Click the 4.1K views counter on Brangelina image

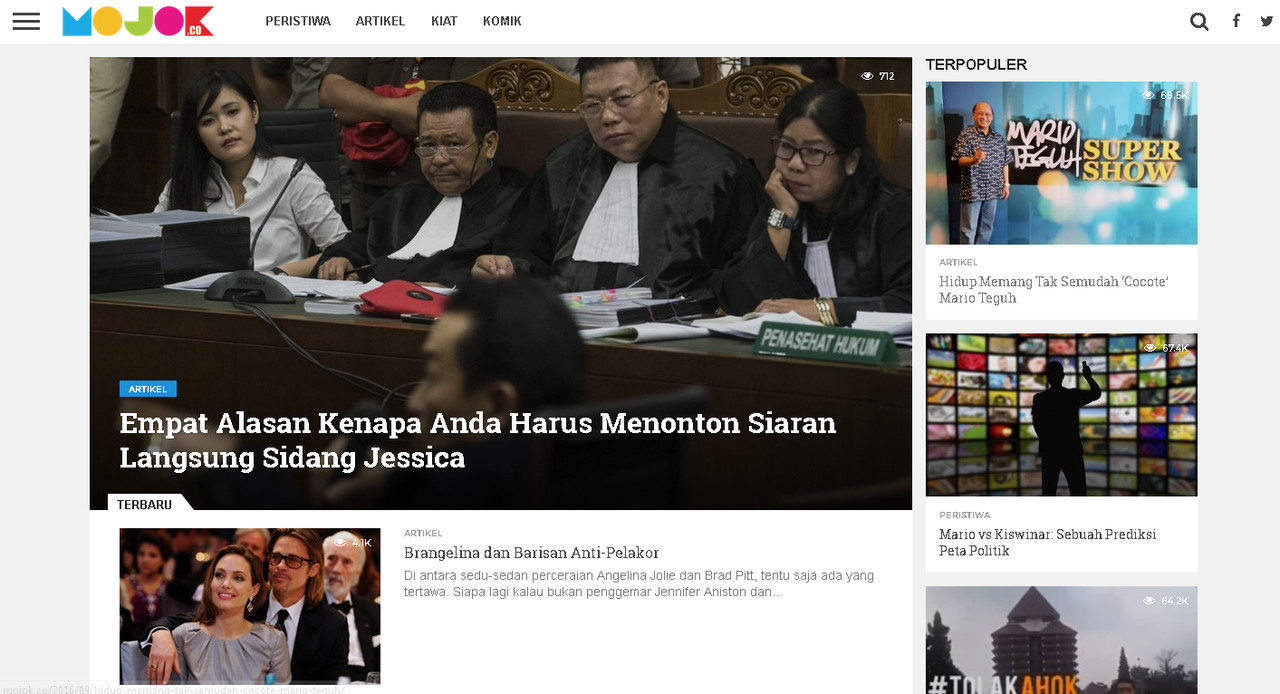(x=352, y=543)
